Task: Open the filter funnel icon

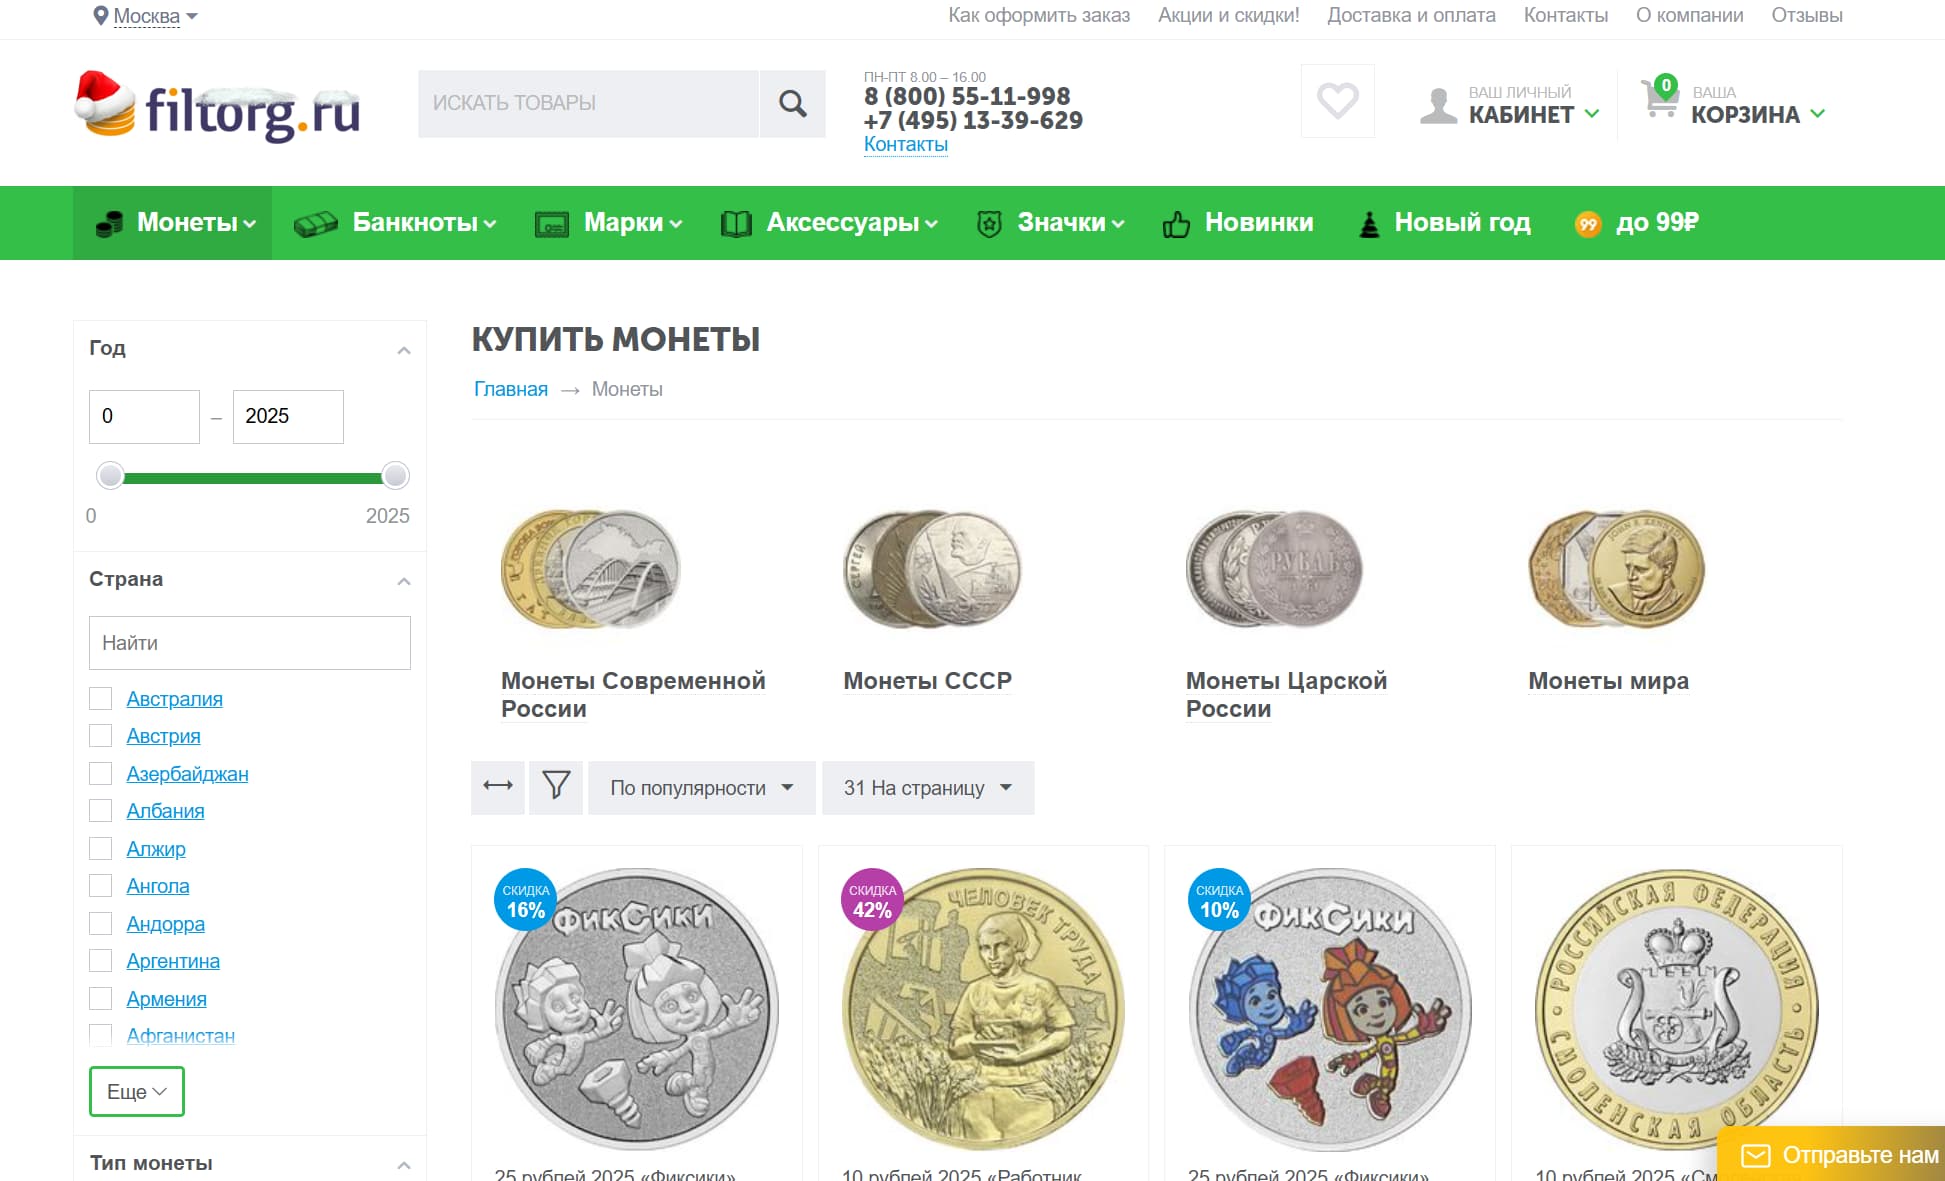Action: pyautogui.click(x=556, y=787)
